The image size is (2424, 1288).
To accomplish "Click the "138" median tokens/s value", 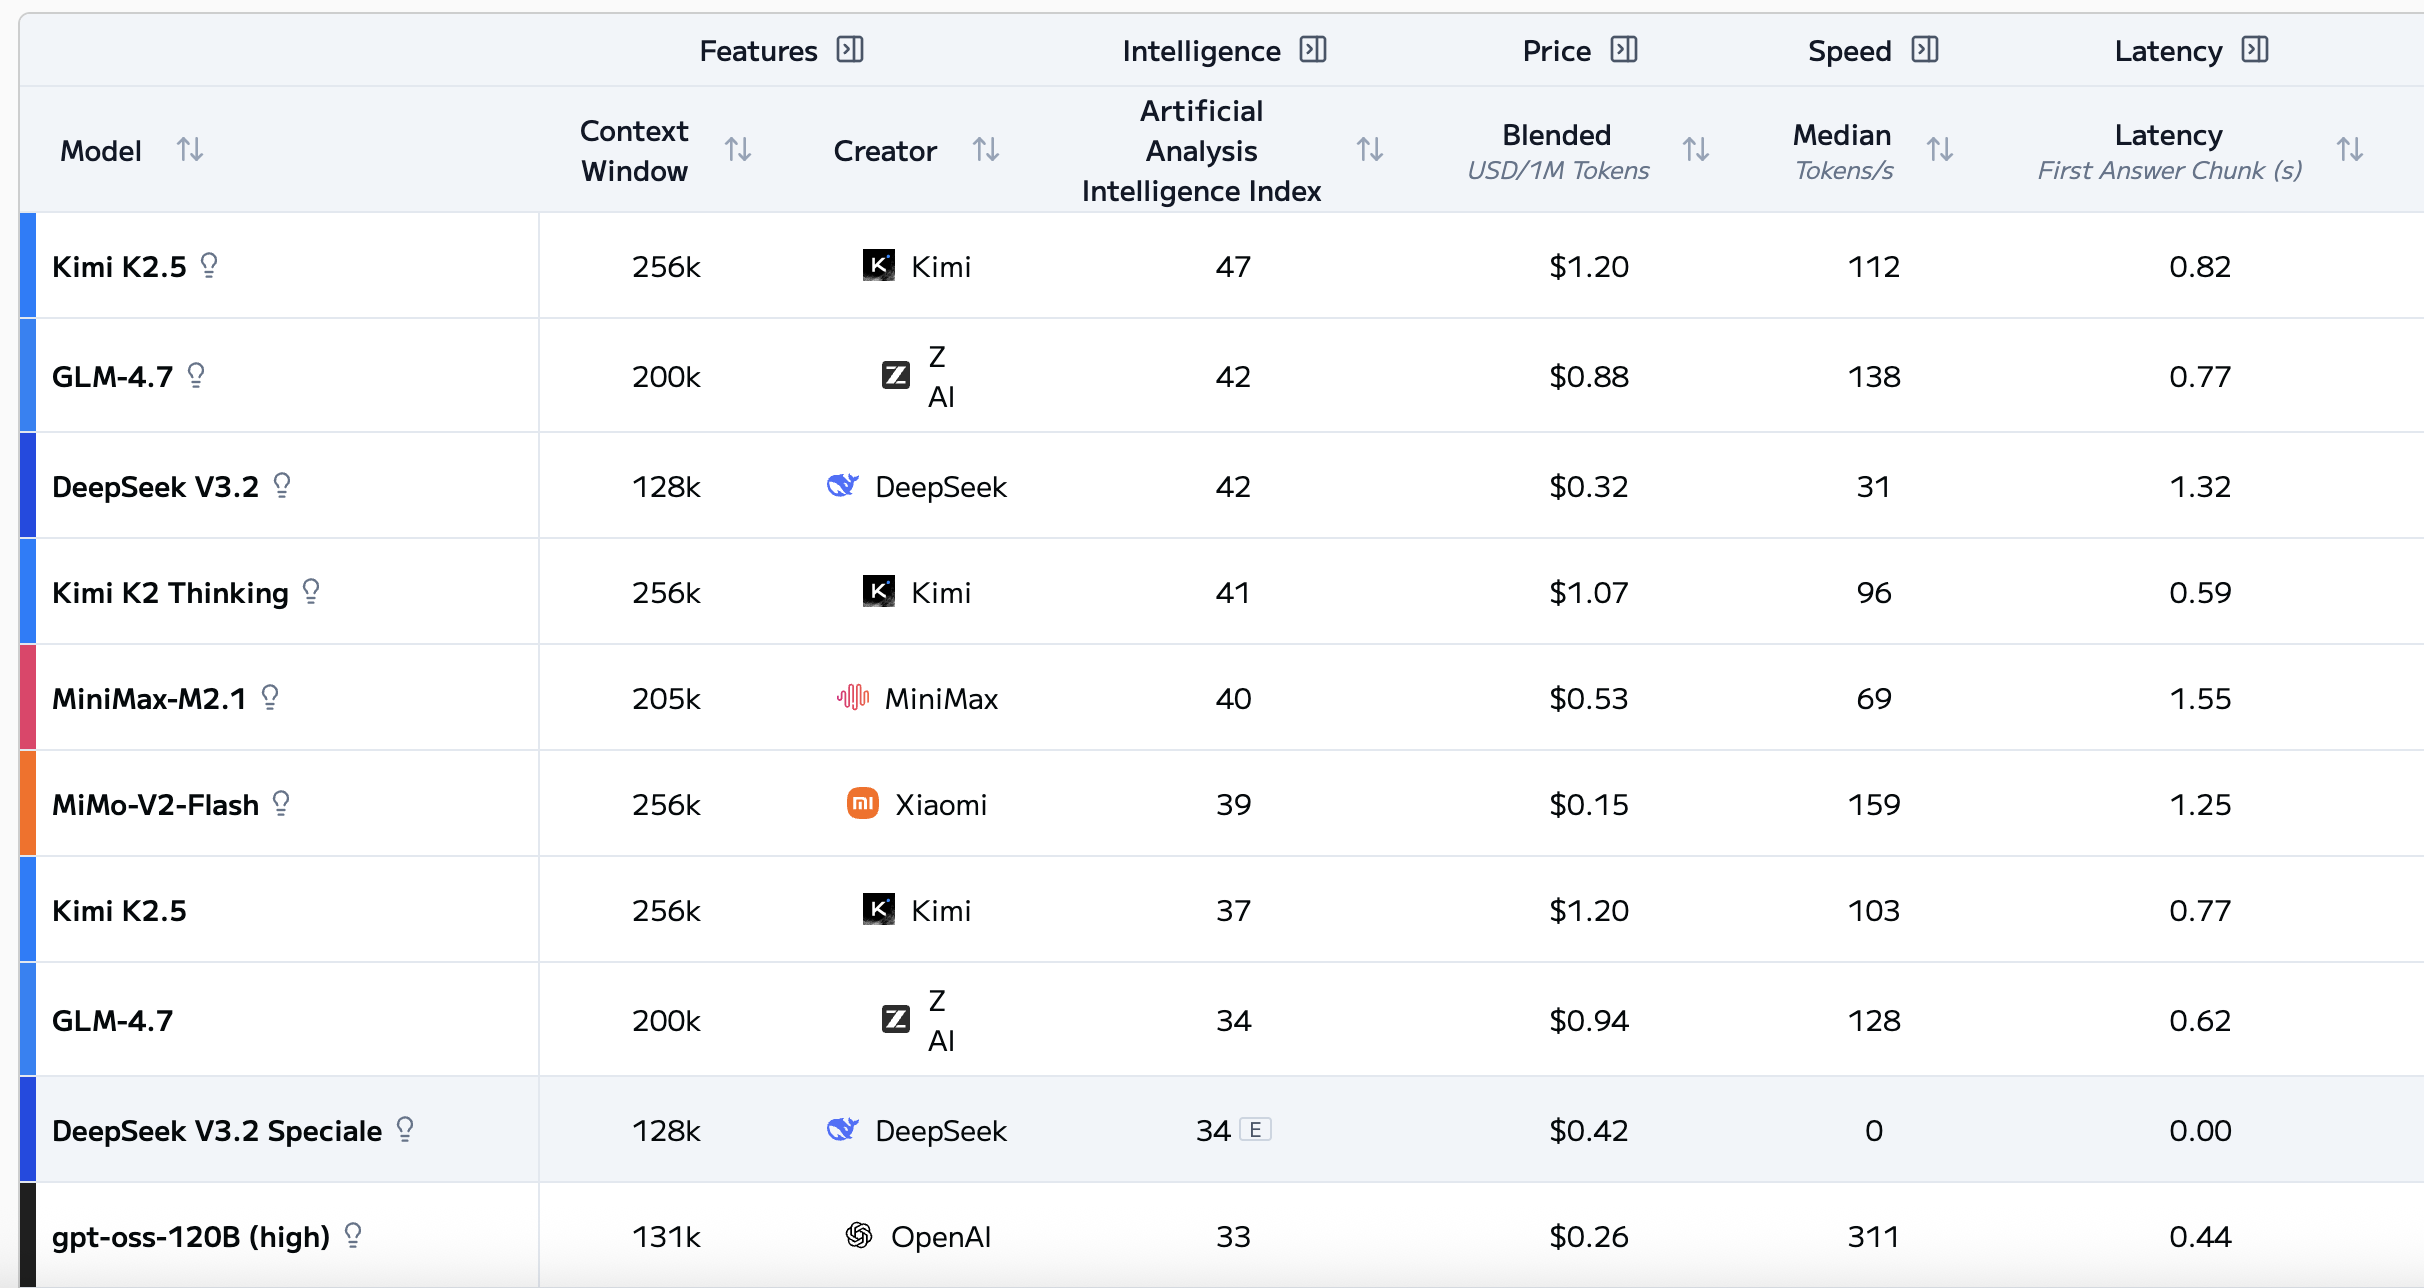I will tap(1874, 377).
